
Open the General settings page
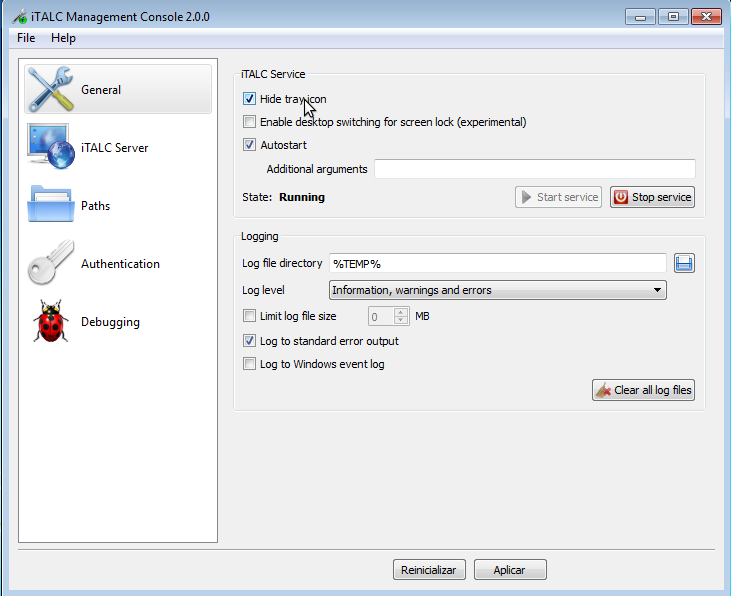[117, 89]
